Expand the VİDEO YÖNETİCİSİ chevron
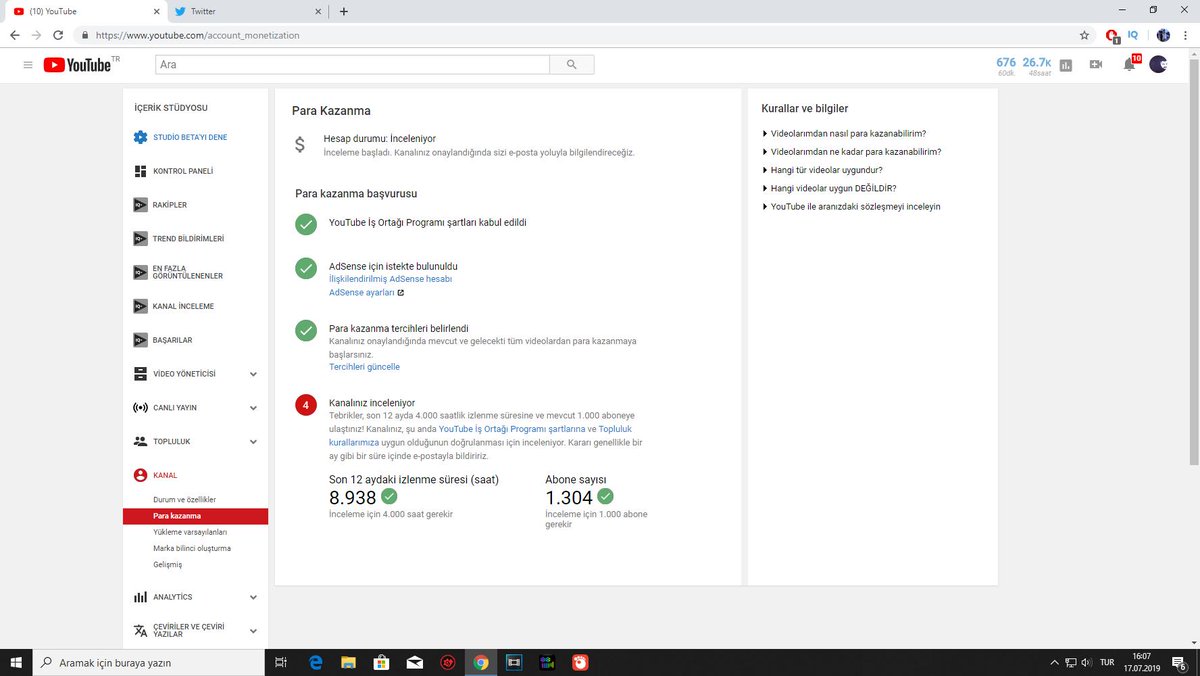The height and width of the screenshot is (676, 1200). point(253,374)
